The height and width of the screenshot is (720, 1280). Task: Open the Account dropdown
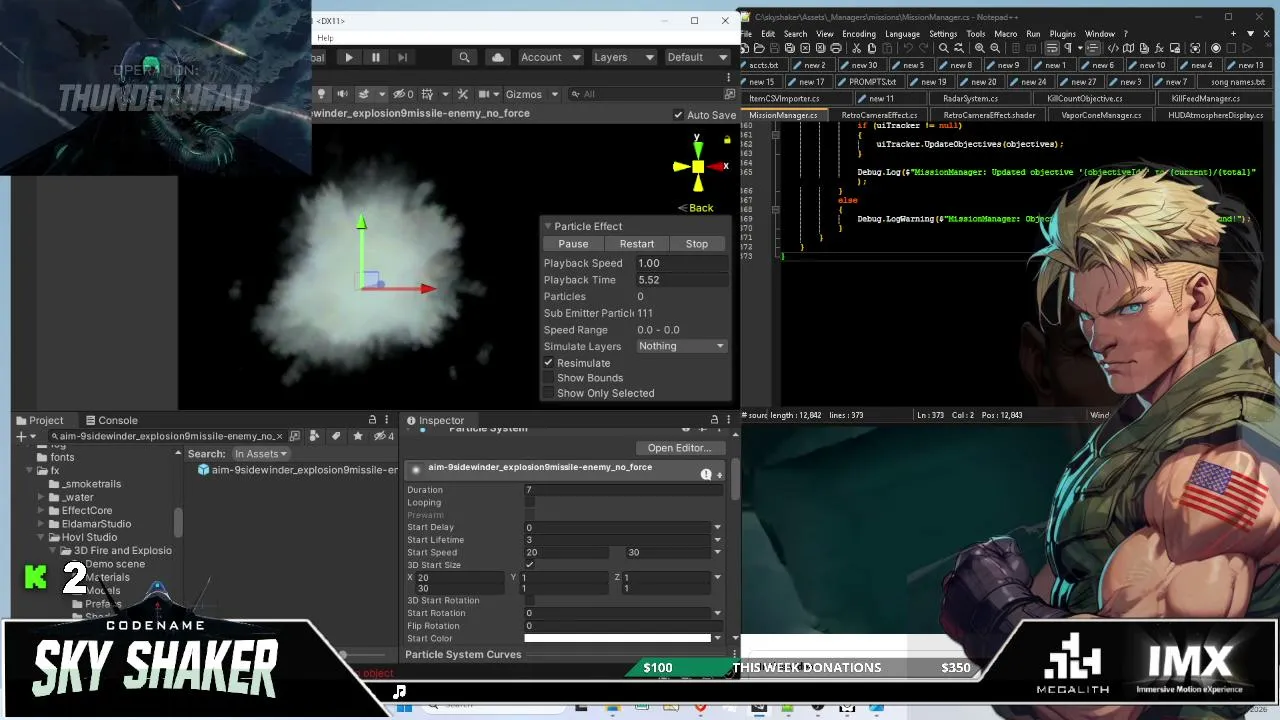pyautogui.click(x=549, y=57)
